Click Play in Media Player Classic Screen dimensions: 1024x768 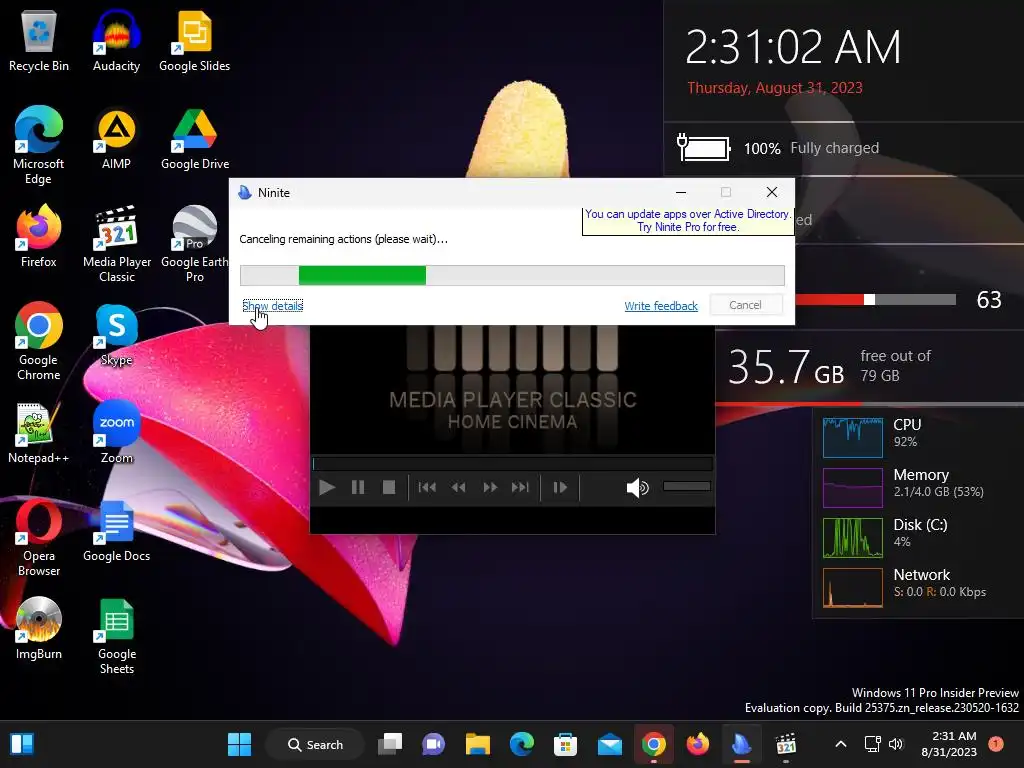(x=327, y=487)
